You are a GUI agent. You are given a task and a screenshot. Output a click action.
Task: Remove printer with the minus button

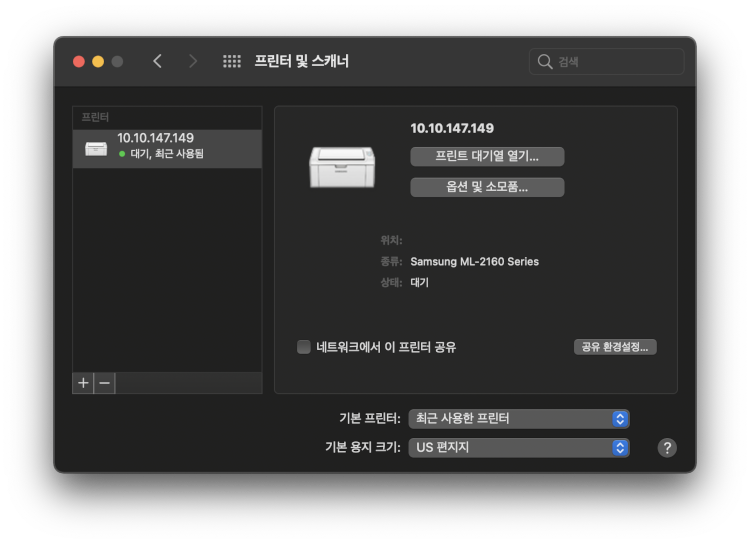[105, 383]
